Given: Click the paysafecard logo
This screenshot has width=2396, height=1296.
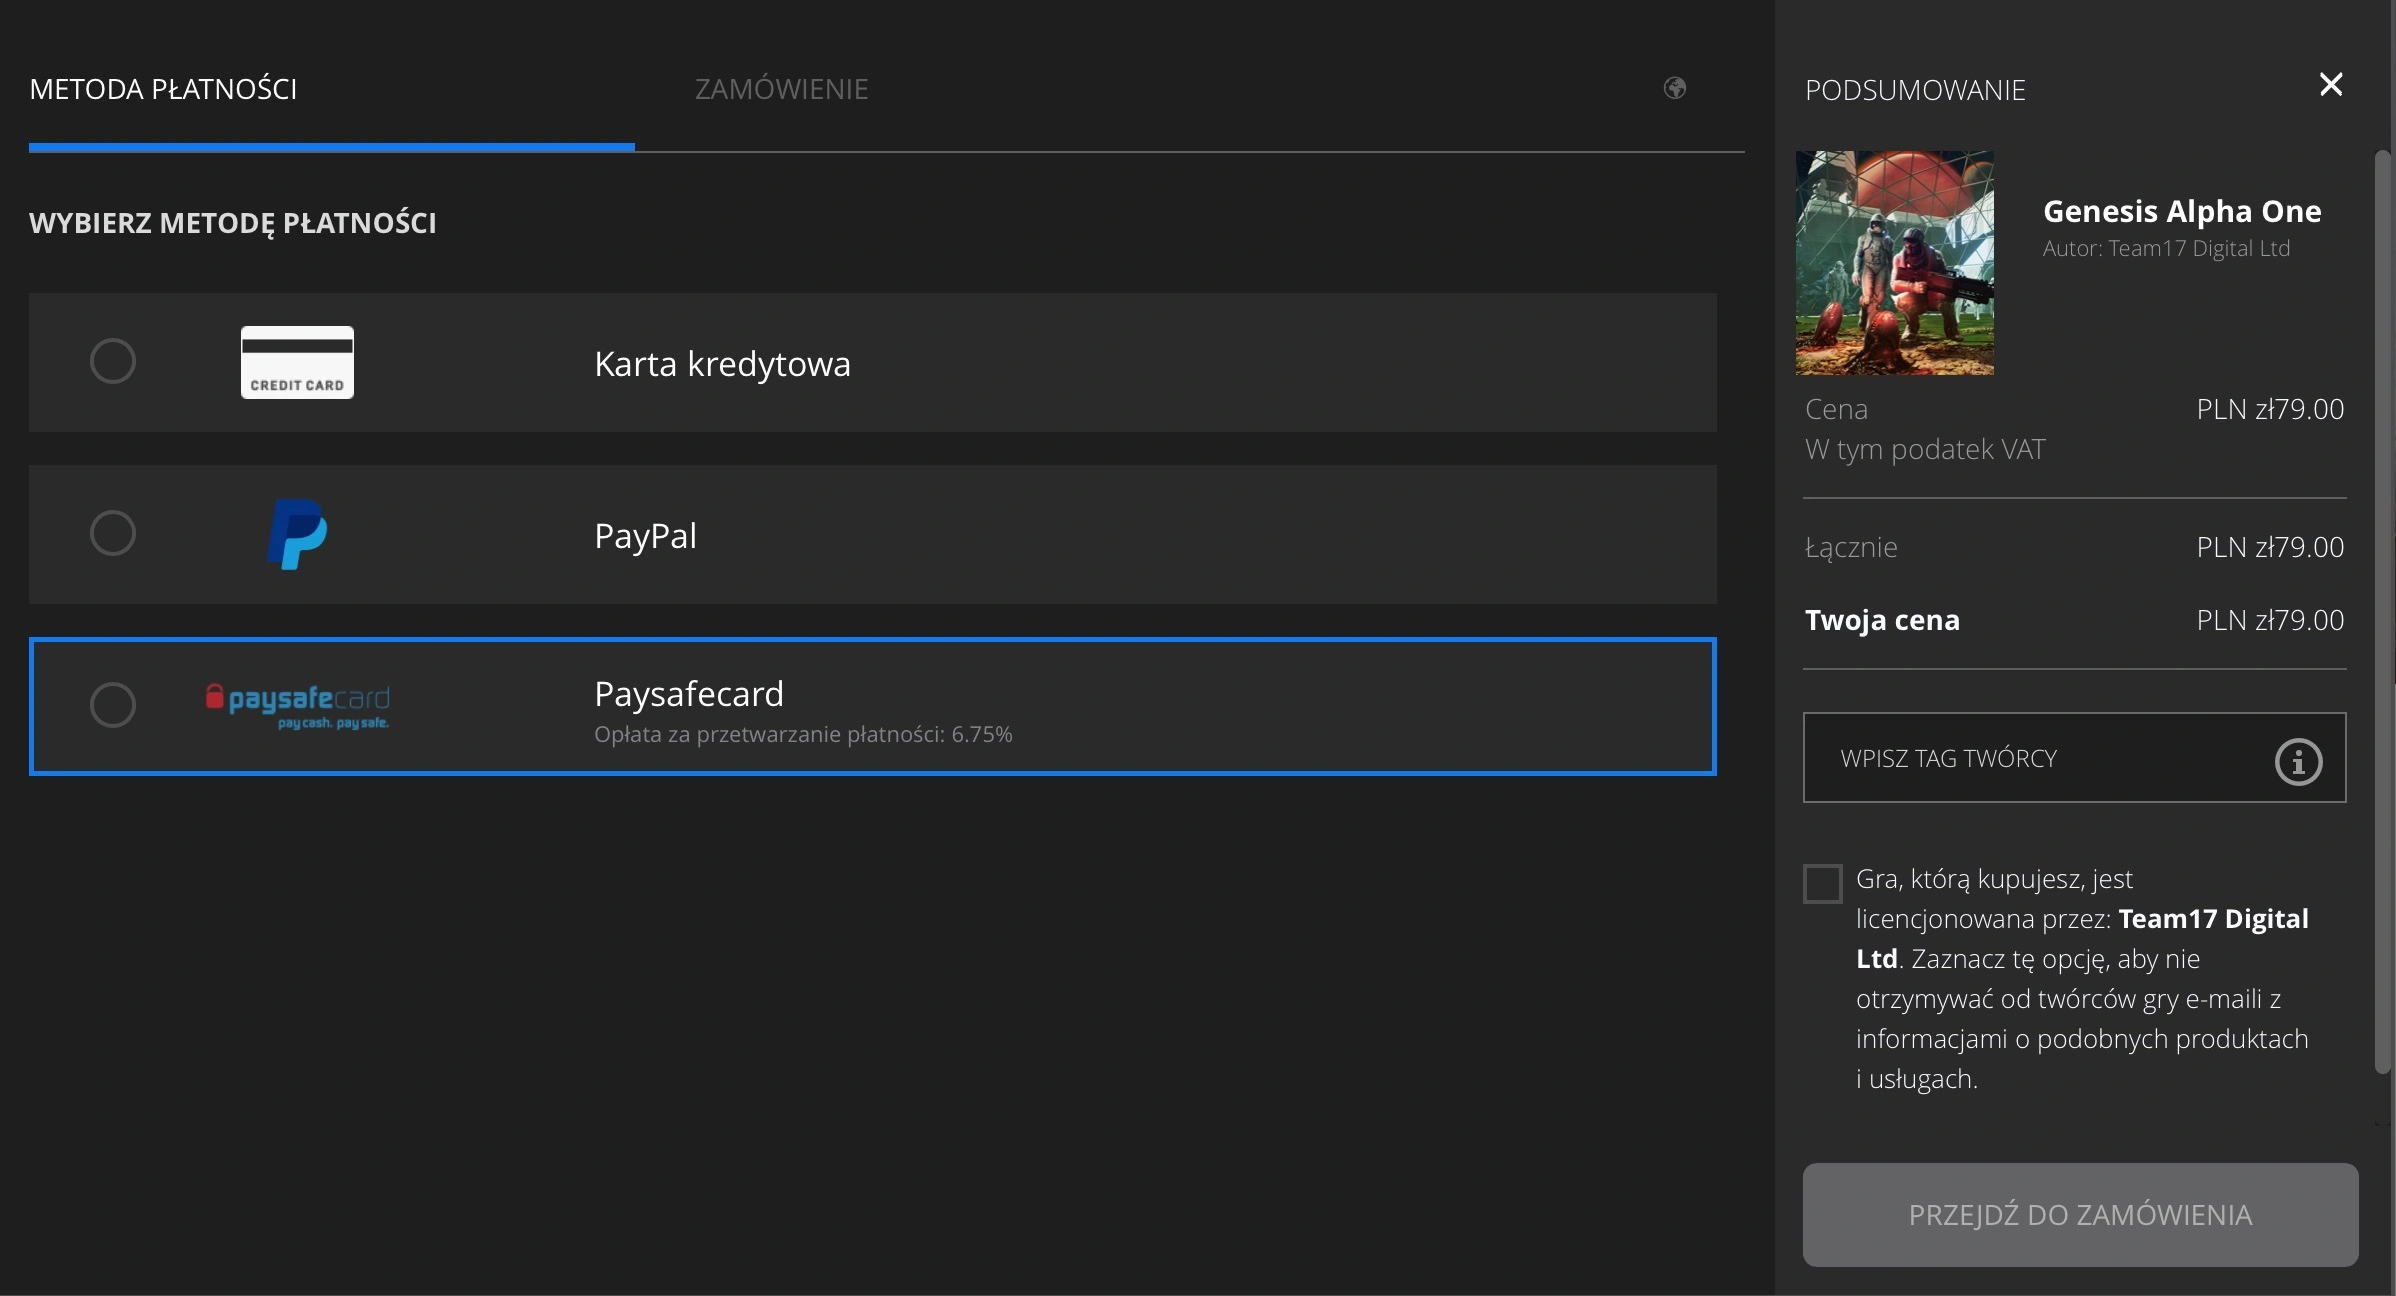Looking at the screenshot, I should [297, 706].
